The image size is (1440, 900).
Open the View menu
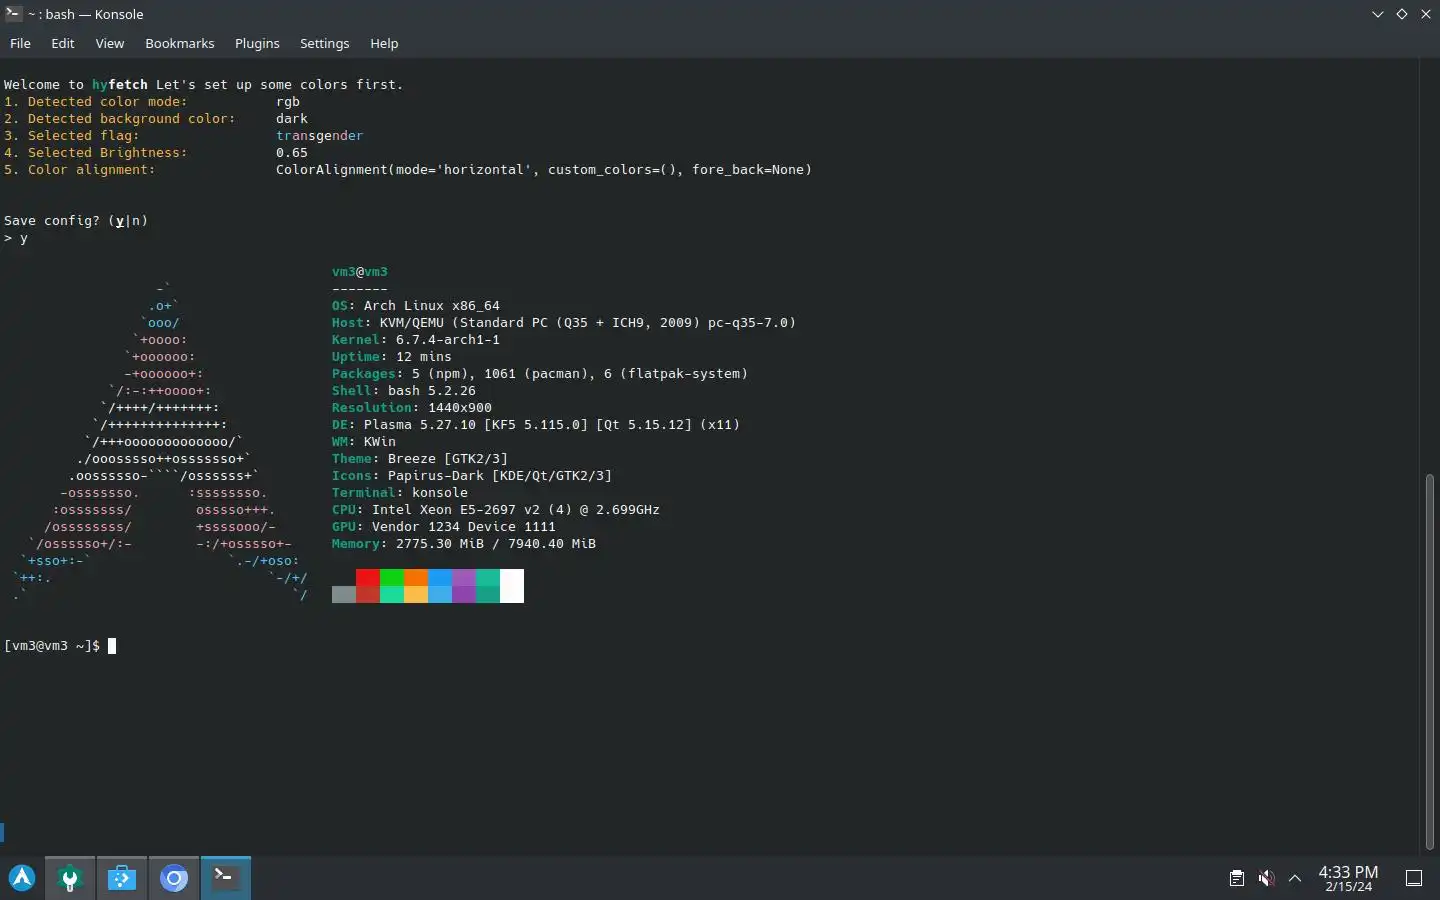click(x=110, y=43)
